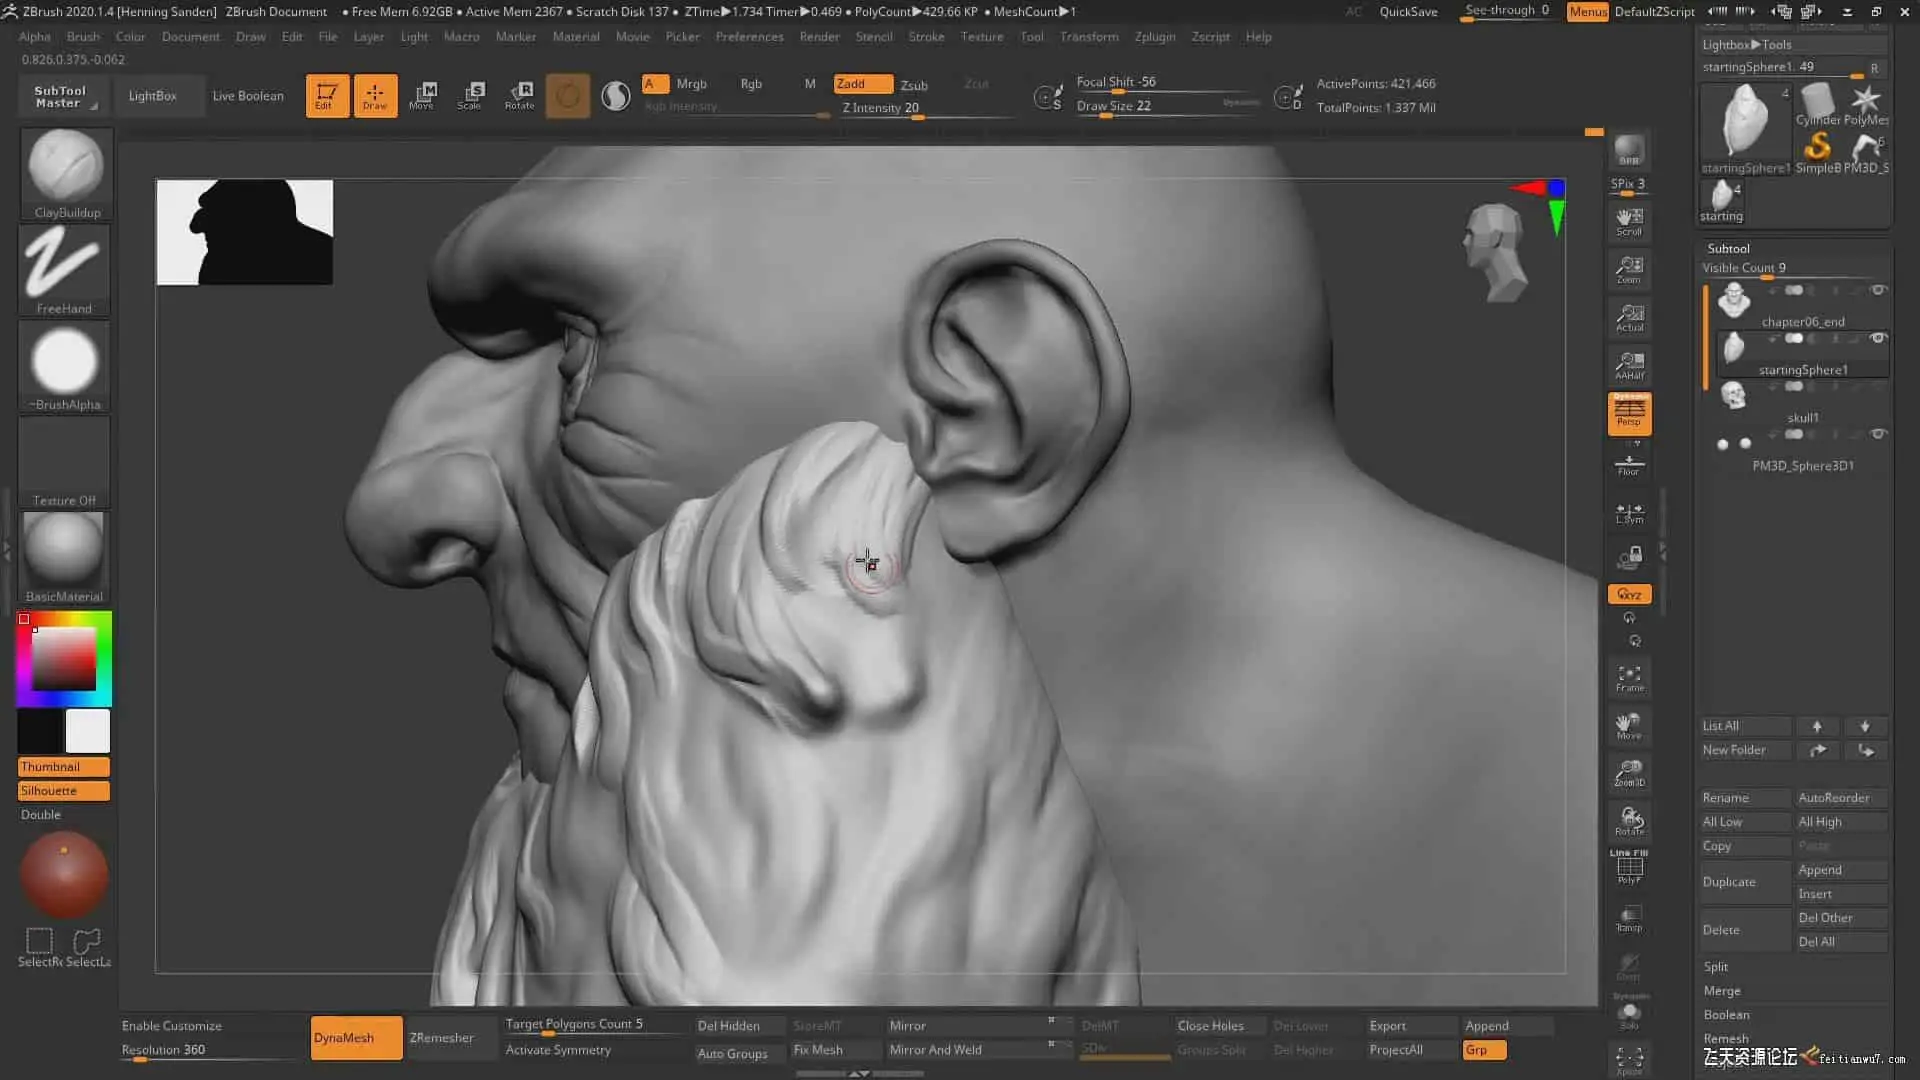Expand the Boolean section
The height and width of the screenshot is (1080, 1920).
[1726, 1014]
